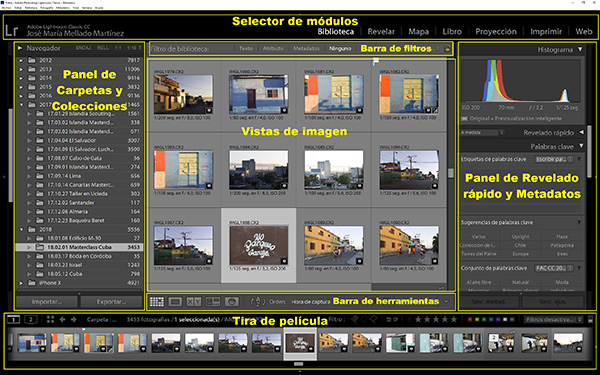Collapse the 2018 folder

(x=21, y=230)
